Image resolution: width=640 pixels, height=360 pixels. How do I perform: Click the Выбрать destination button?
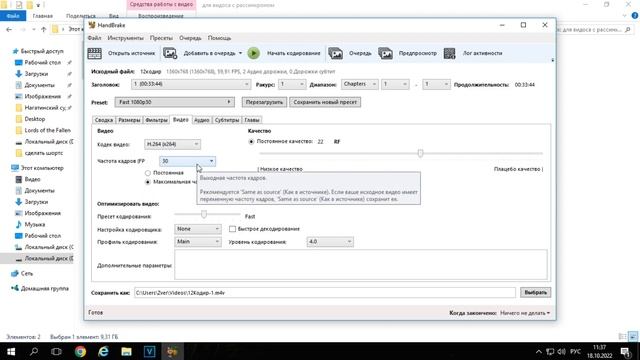point(536,293)
